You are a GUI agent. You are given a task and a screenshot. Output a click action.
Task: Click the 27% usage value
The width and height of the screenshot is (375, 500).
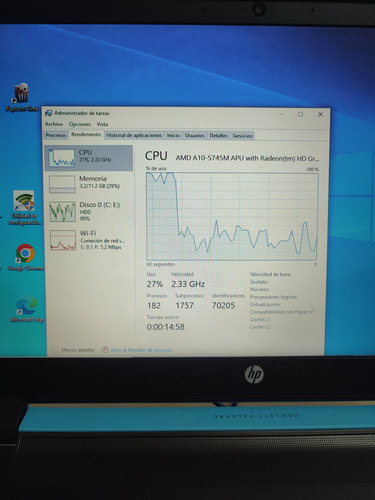[x=155, y=284]
